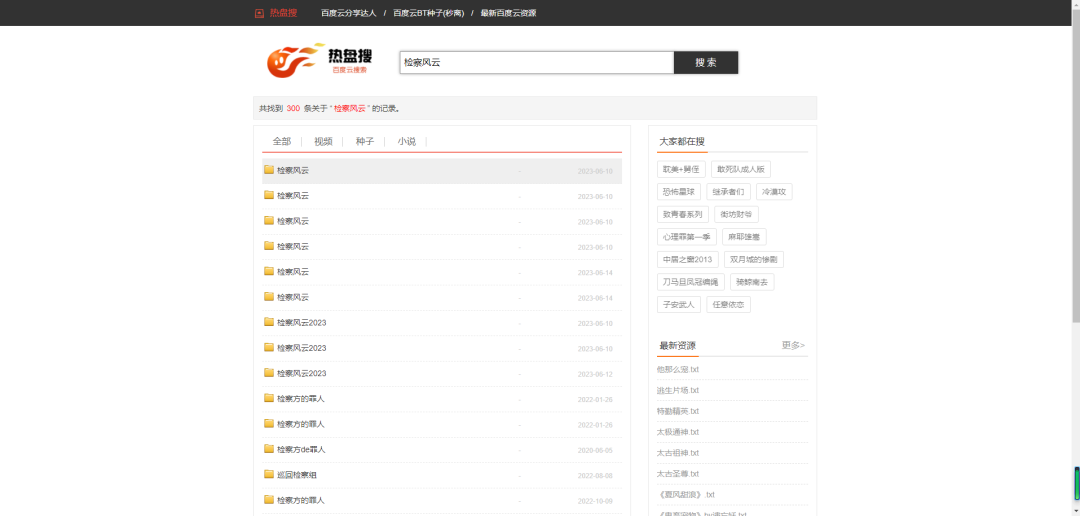Click folder icon of 巡回检察组 row
1080x516 pixels.
pos(269,474)
